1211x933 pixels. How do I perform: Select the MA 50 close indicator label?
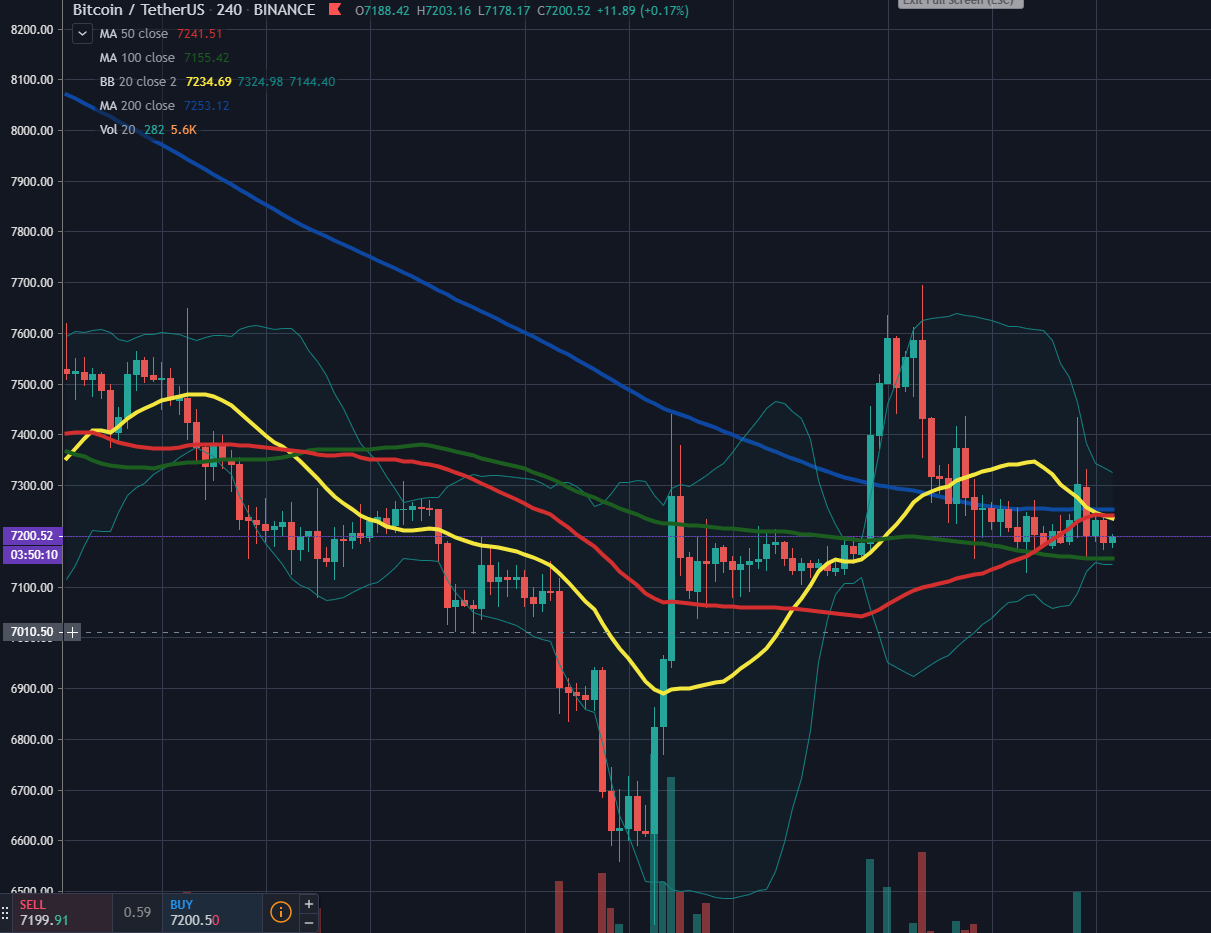point(133,34)
